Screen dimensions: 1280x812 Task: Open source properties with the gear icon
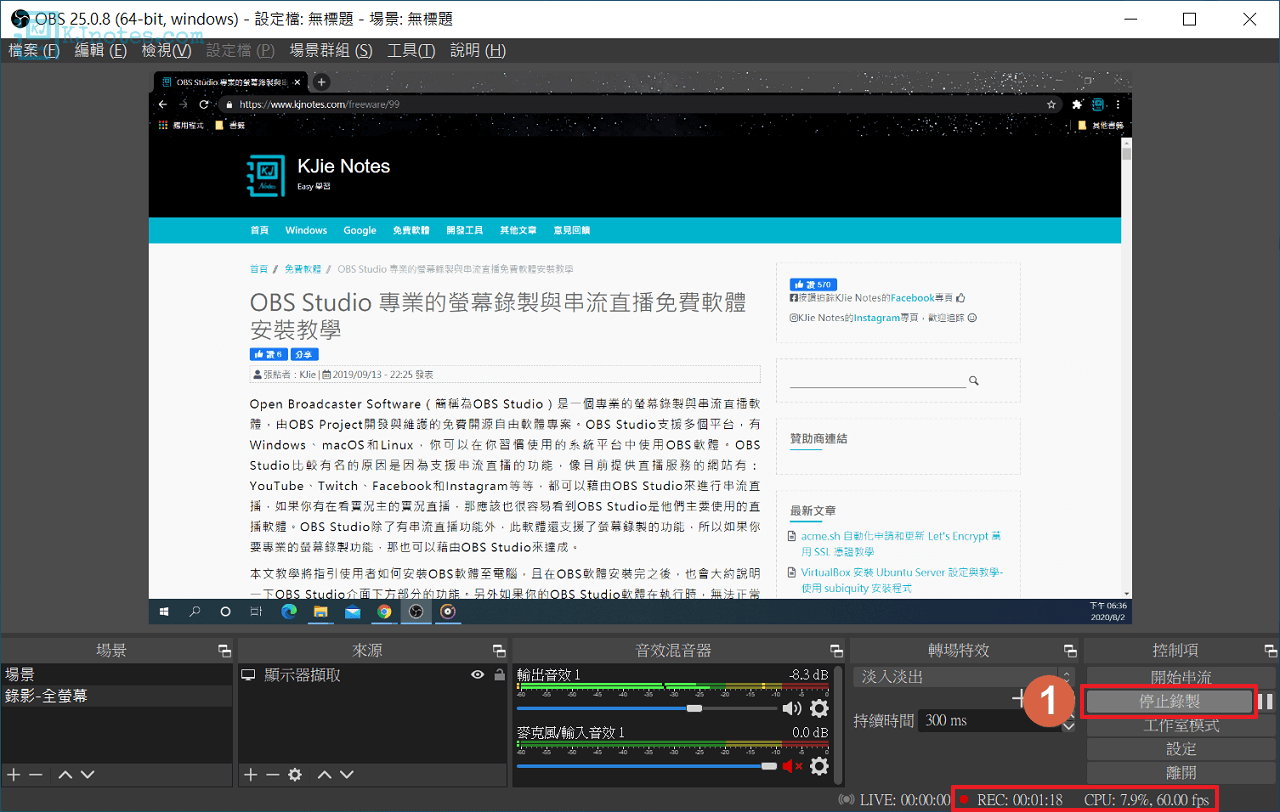point(295,775)
